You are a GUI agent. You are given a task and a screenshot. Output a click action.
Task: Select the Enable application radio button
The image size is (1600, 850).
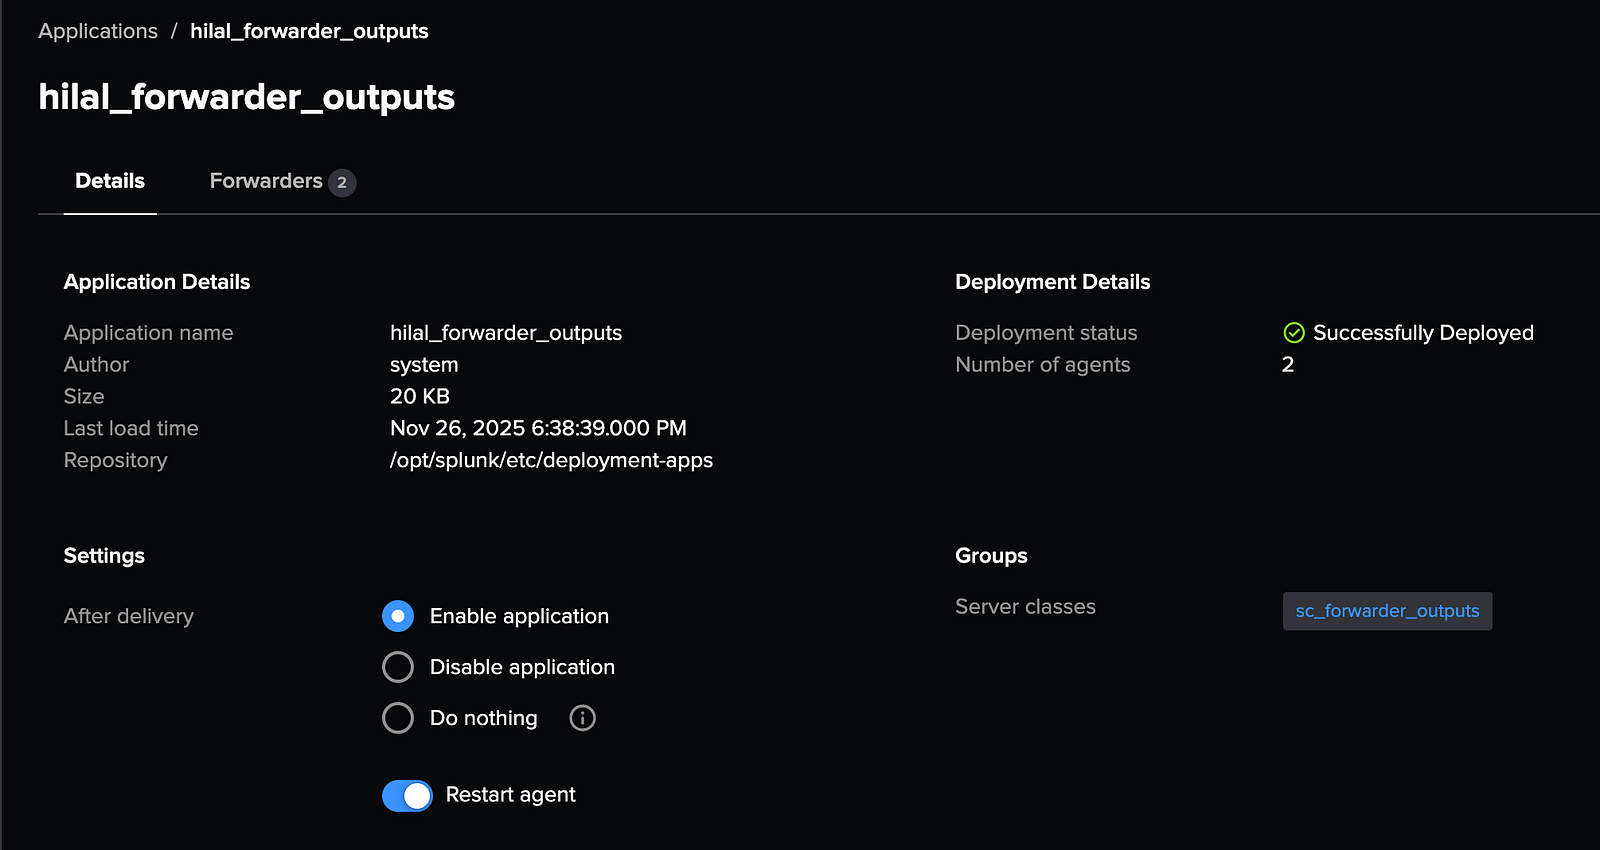click(x=398, y=616)
